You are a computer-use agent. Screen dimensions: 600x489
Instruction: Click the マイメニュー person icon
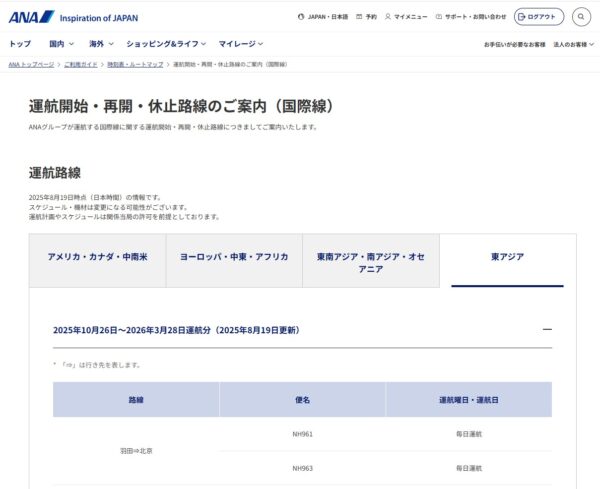[x=388, y=17]
